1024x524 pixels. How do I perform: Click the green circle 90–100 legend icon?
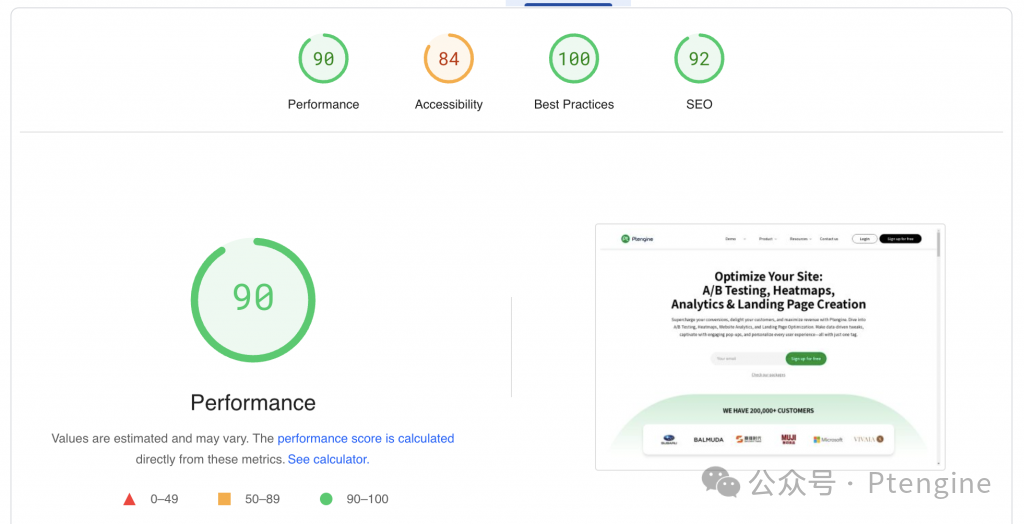326,499
